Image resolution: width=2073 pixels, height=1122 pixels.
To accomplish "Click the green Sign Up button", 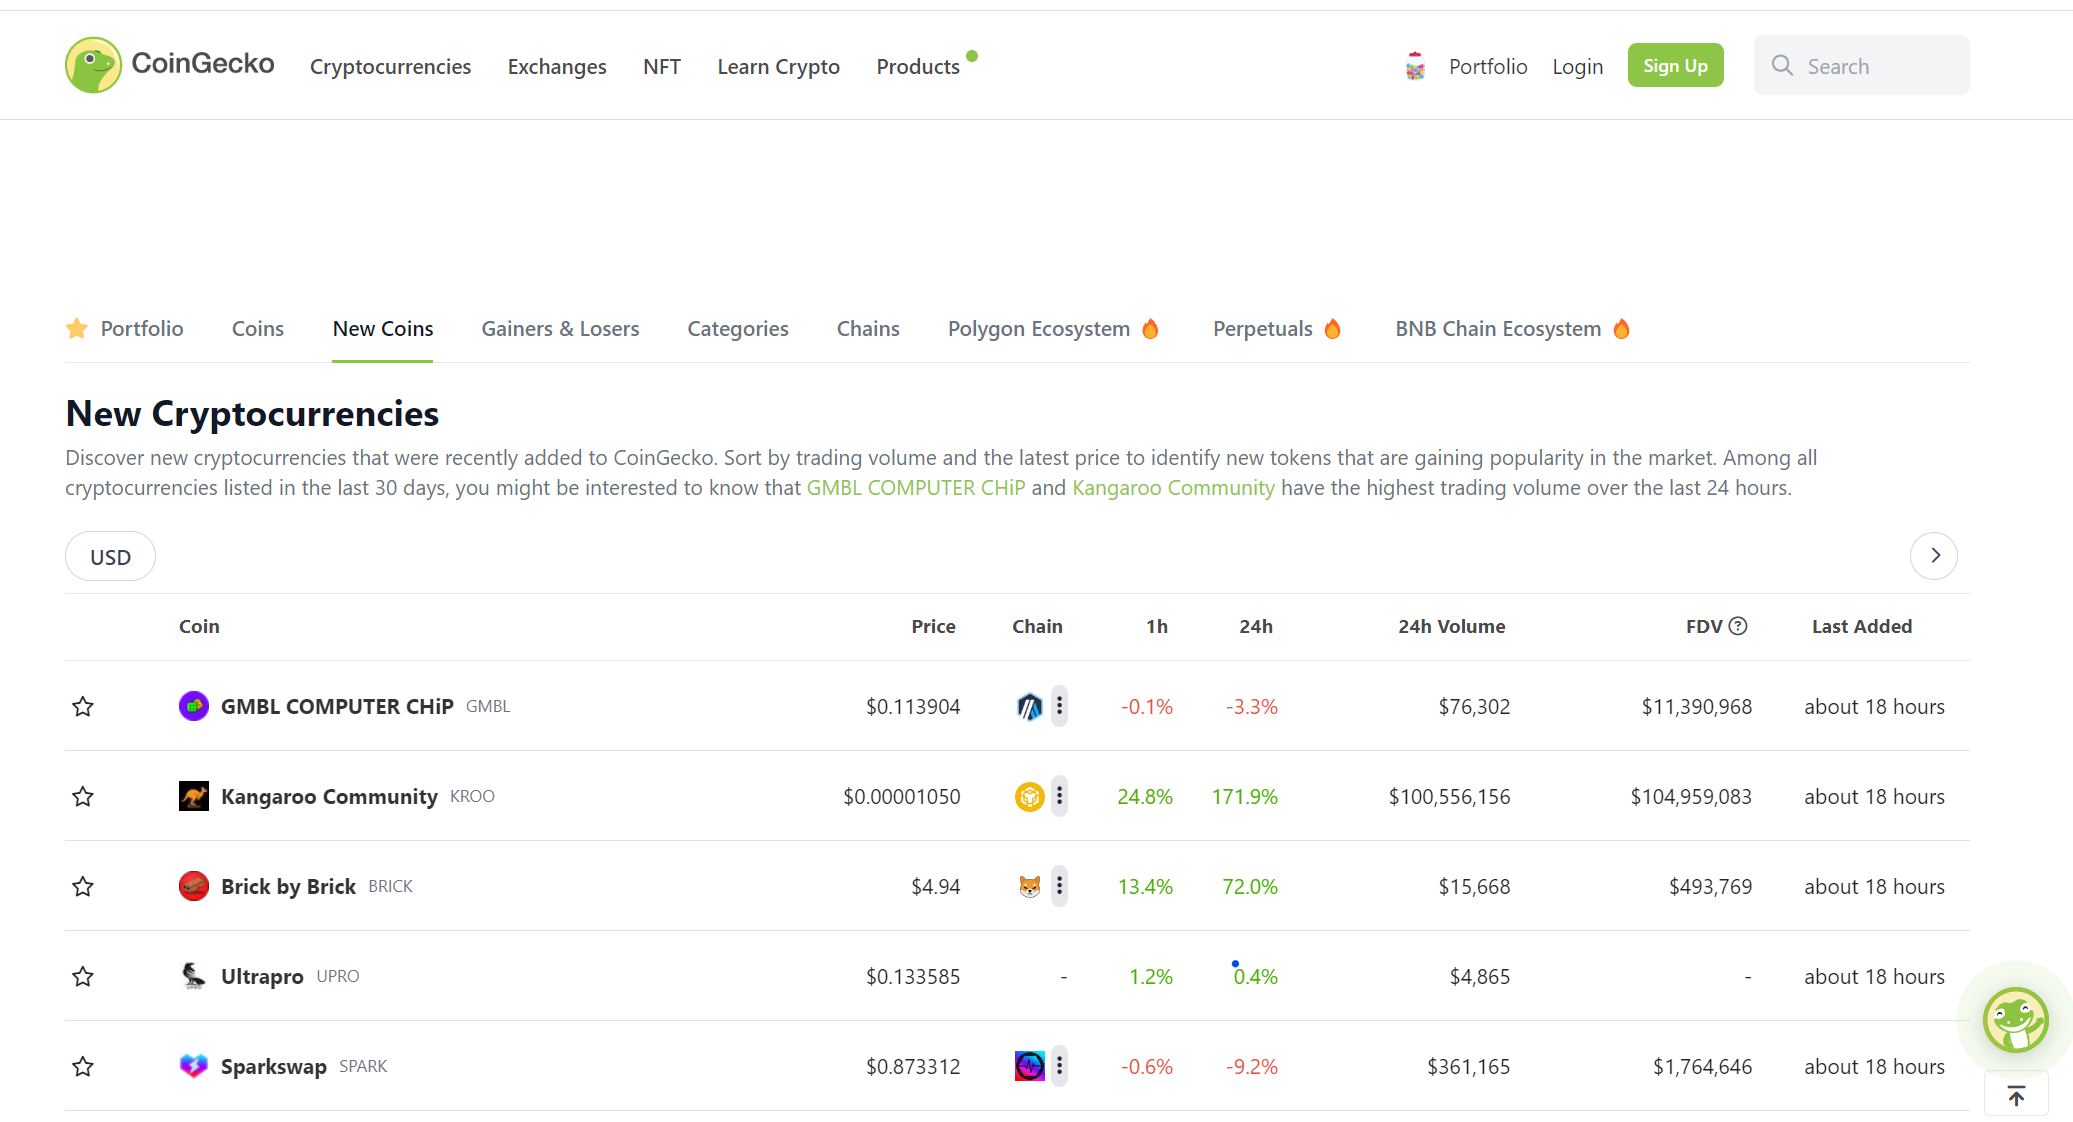I will (1675, 65).
